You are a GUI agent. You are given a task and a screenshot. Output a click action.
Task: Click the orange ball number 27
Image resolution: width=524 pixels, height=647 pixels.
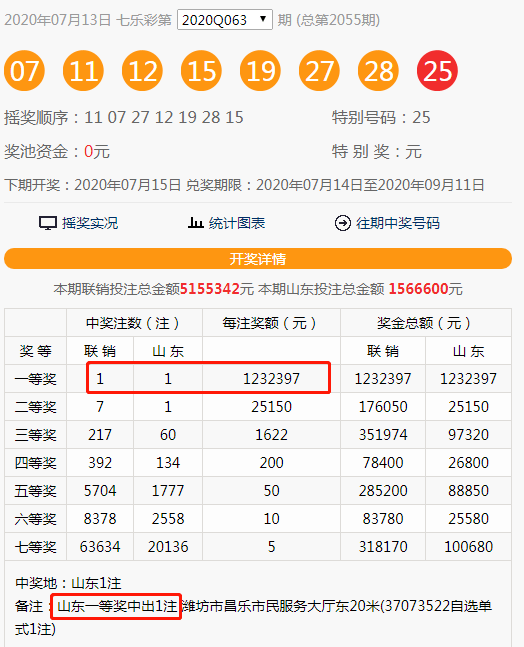coord(319,71)
